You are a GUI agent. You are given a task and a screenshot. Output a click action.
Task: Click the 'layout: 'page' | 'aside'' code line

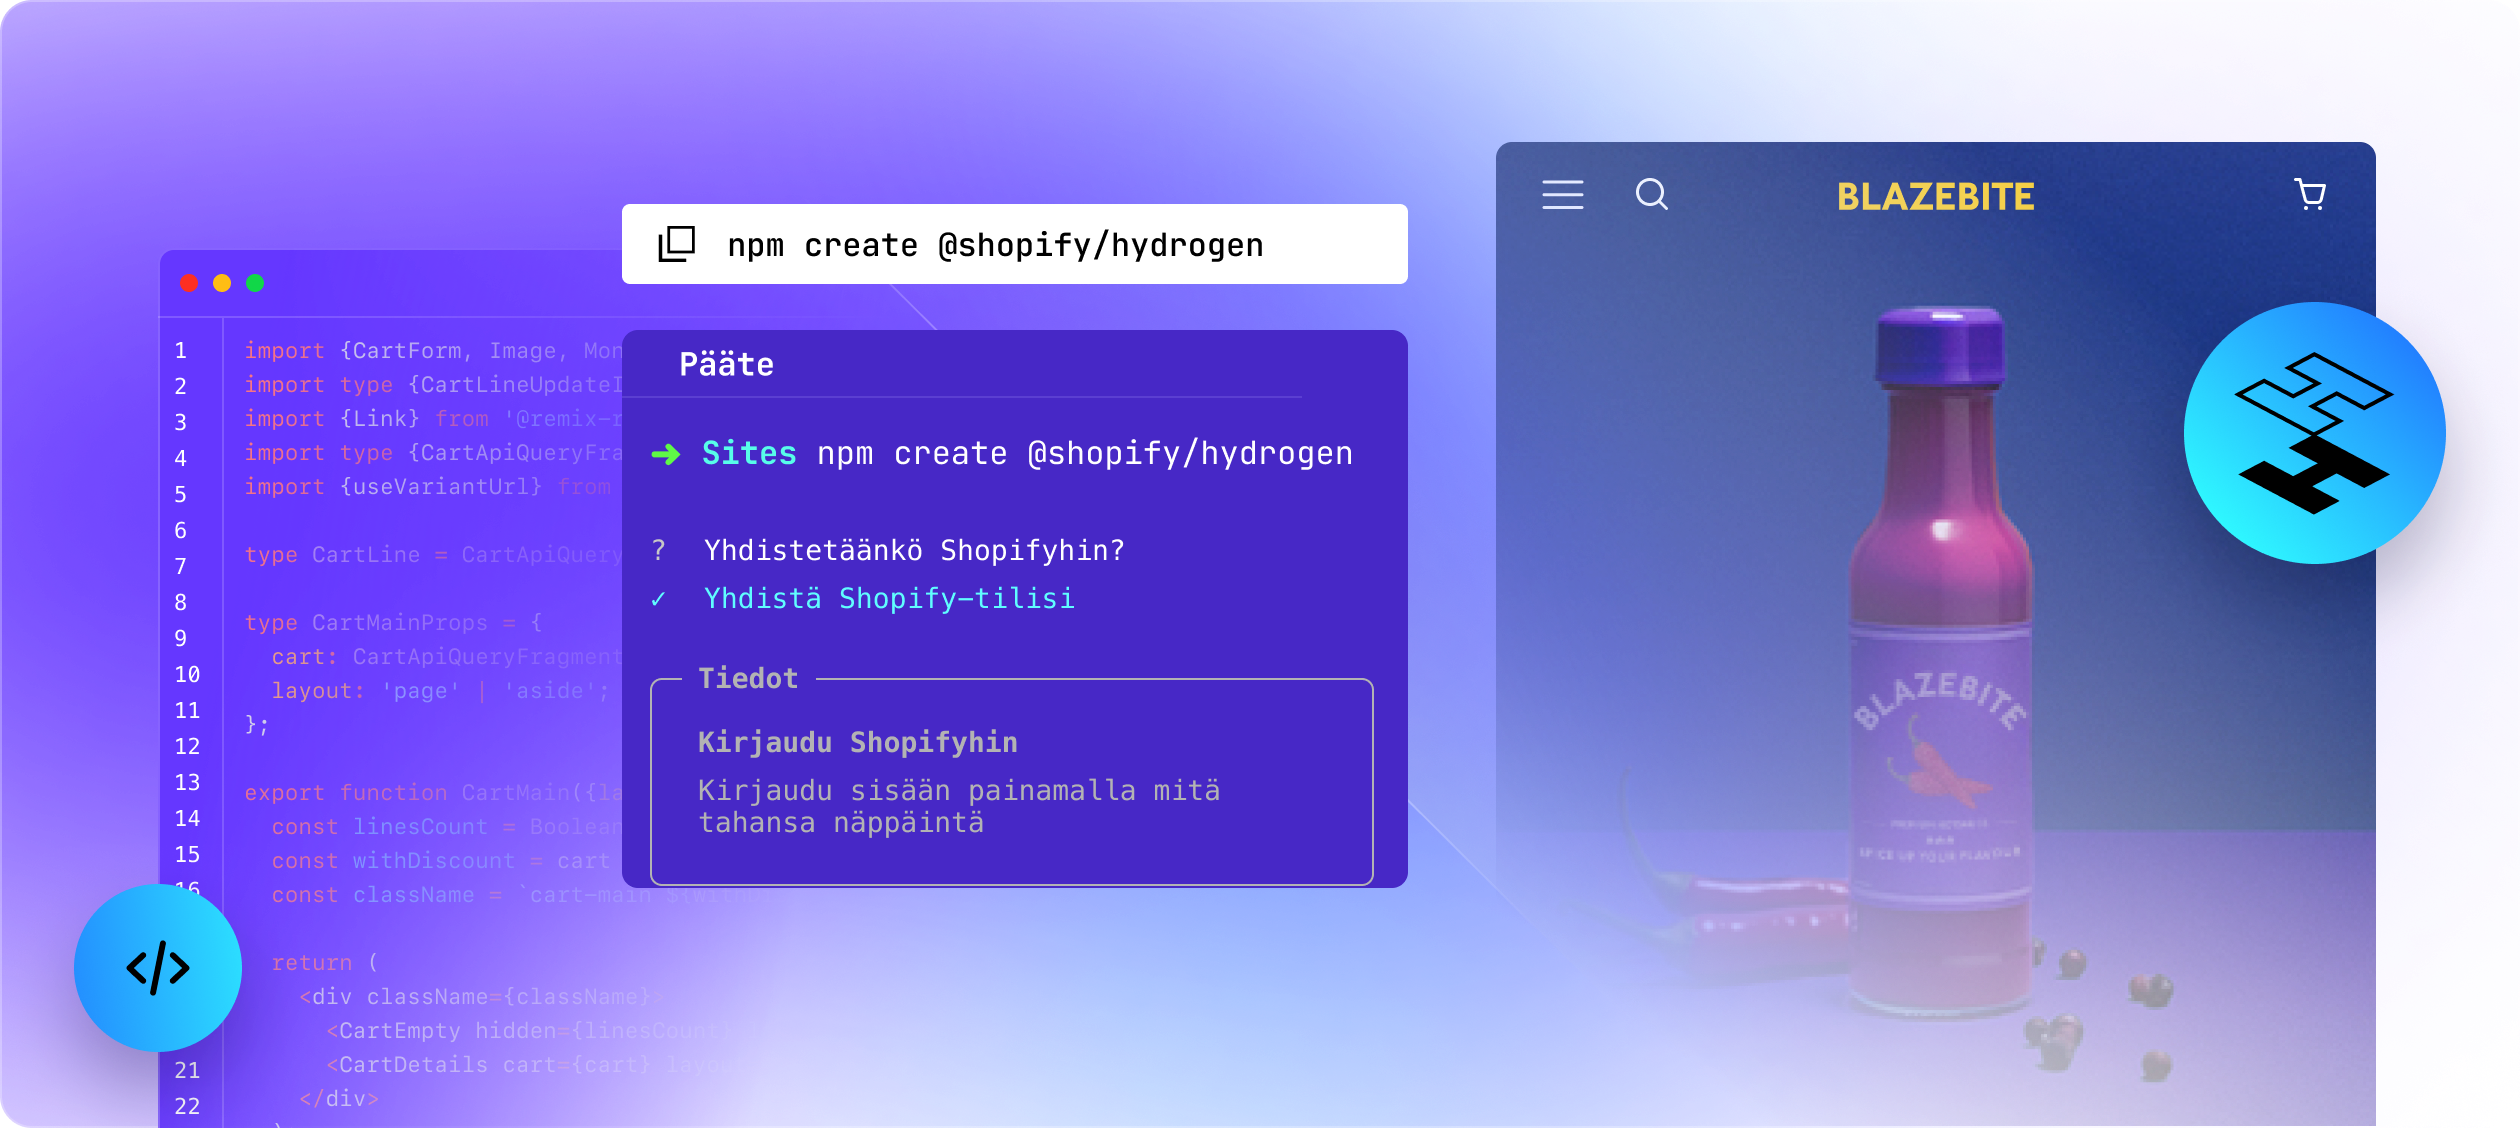tap(440, 691)
